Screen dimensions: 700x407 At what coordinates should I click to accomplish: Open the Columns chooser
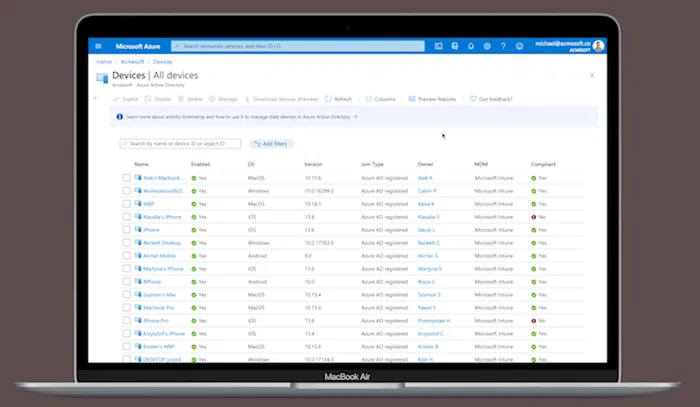pos(380,99)
